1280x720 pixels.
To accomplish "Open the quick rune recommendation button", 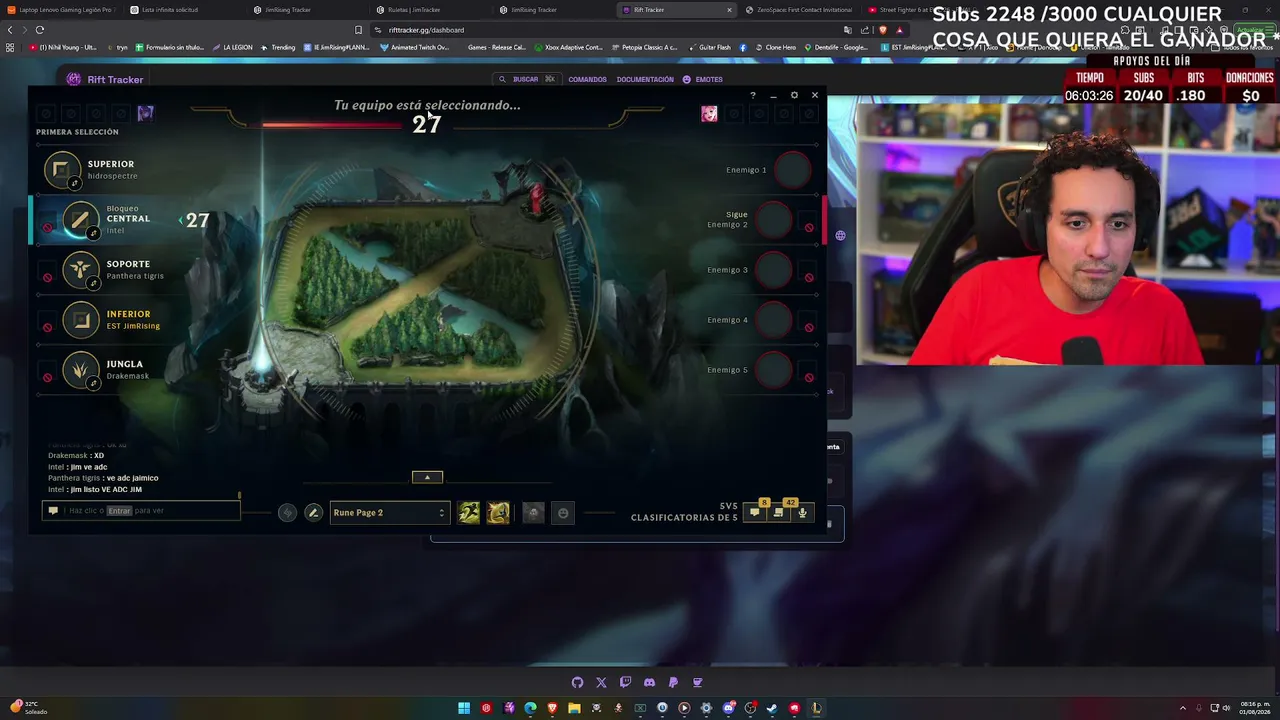I will pyautogui.click(x=287, y=513).
